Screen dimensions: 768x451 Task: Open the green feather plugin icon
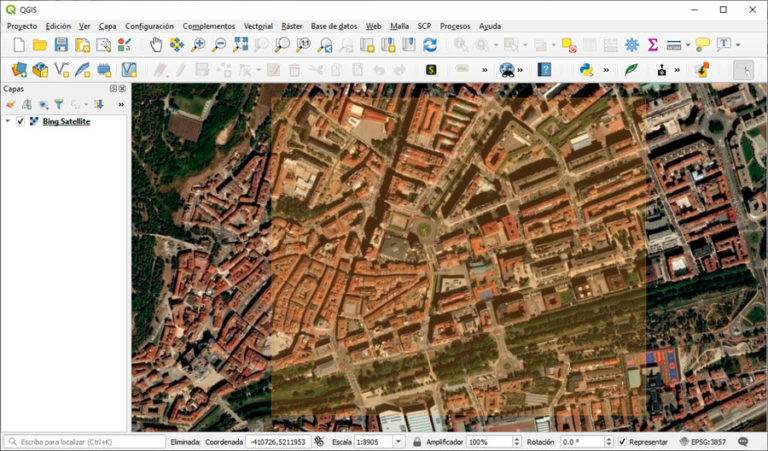[631, 70]
